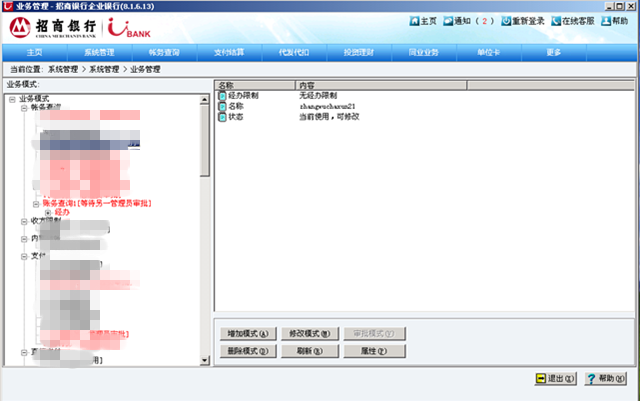Click the 主页 home icon in header

(x=415, y=21)
